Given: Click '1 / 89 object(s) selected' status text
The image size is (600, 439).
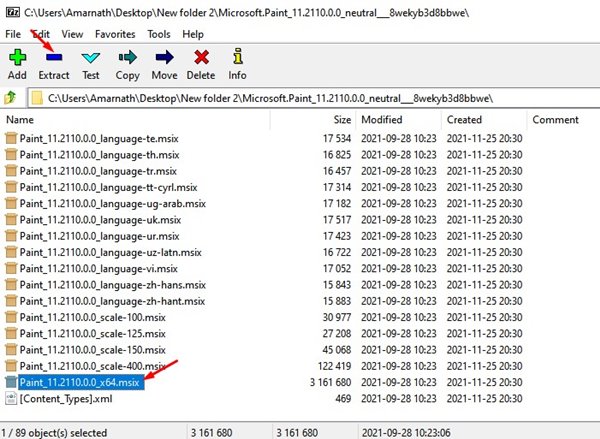Looking at the screenshot, I should (x=54, y=433).
